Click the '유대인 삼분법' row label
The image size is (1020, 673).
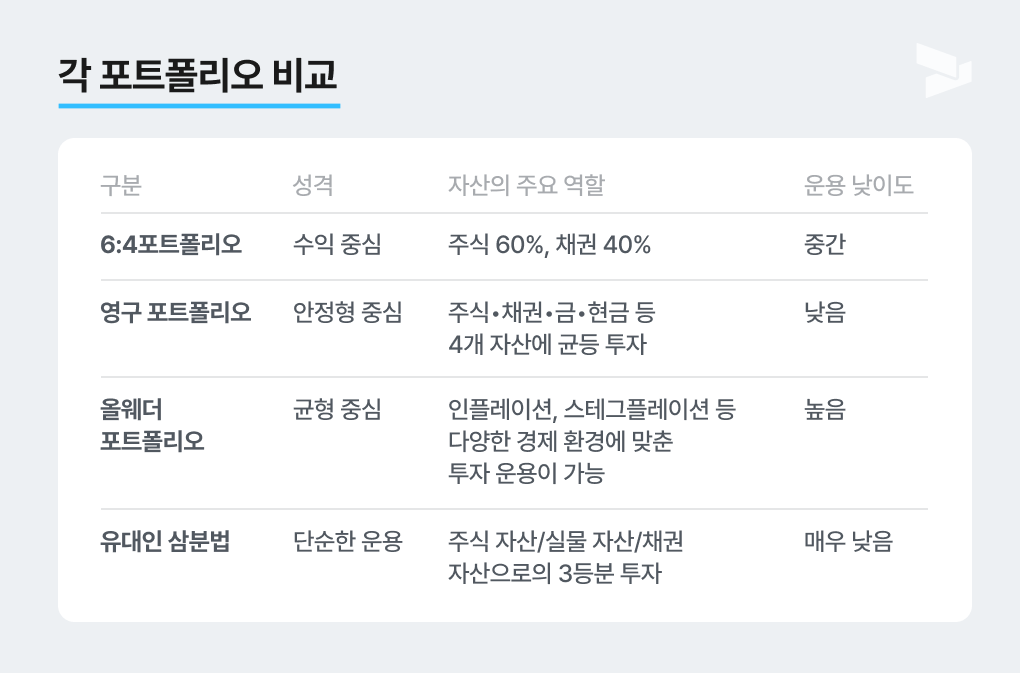click(165, 543)
